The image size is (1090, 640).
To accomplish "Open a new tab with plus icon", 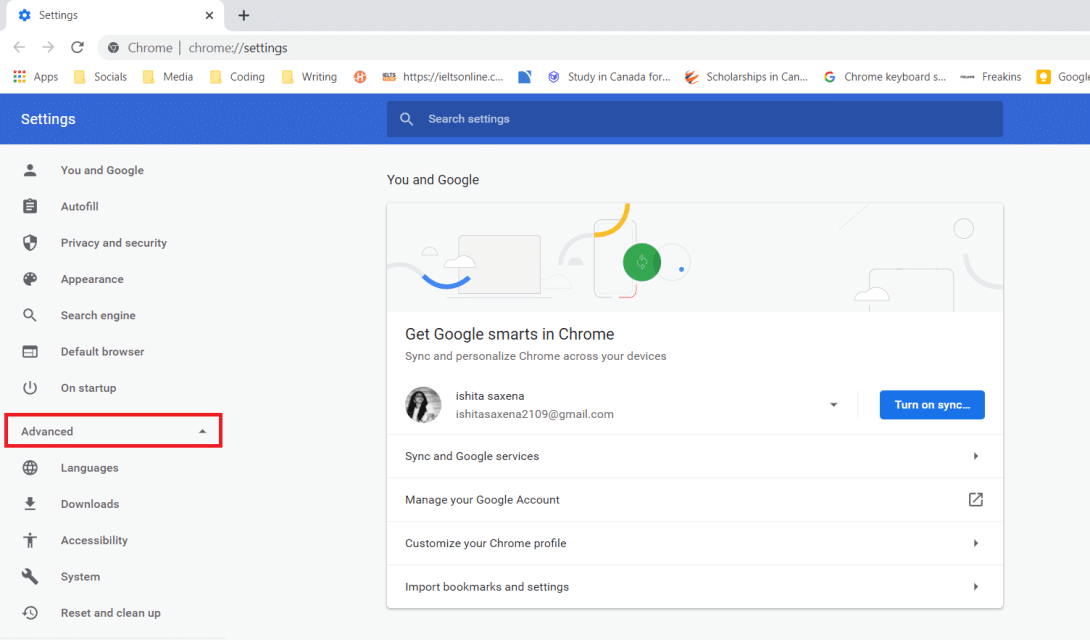I will (x=243, y=15).
